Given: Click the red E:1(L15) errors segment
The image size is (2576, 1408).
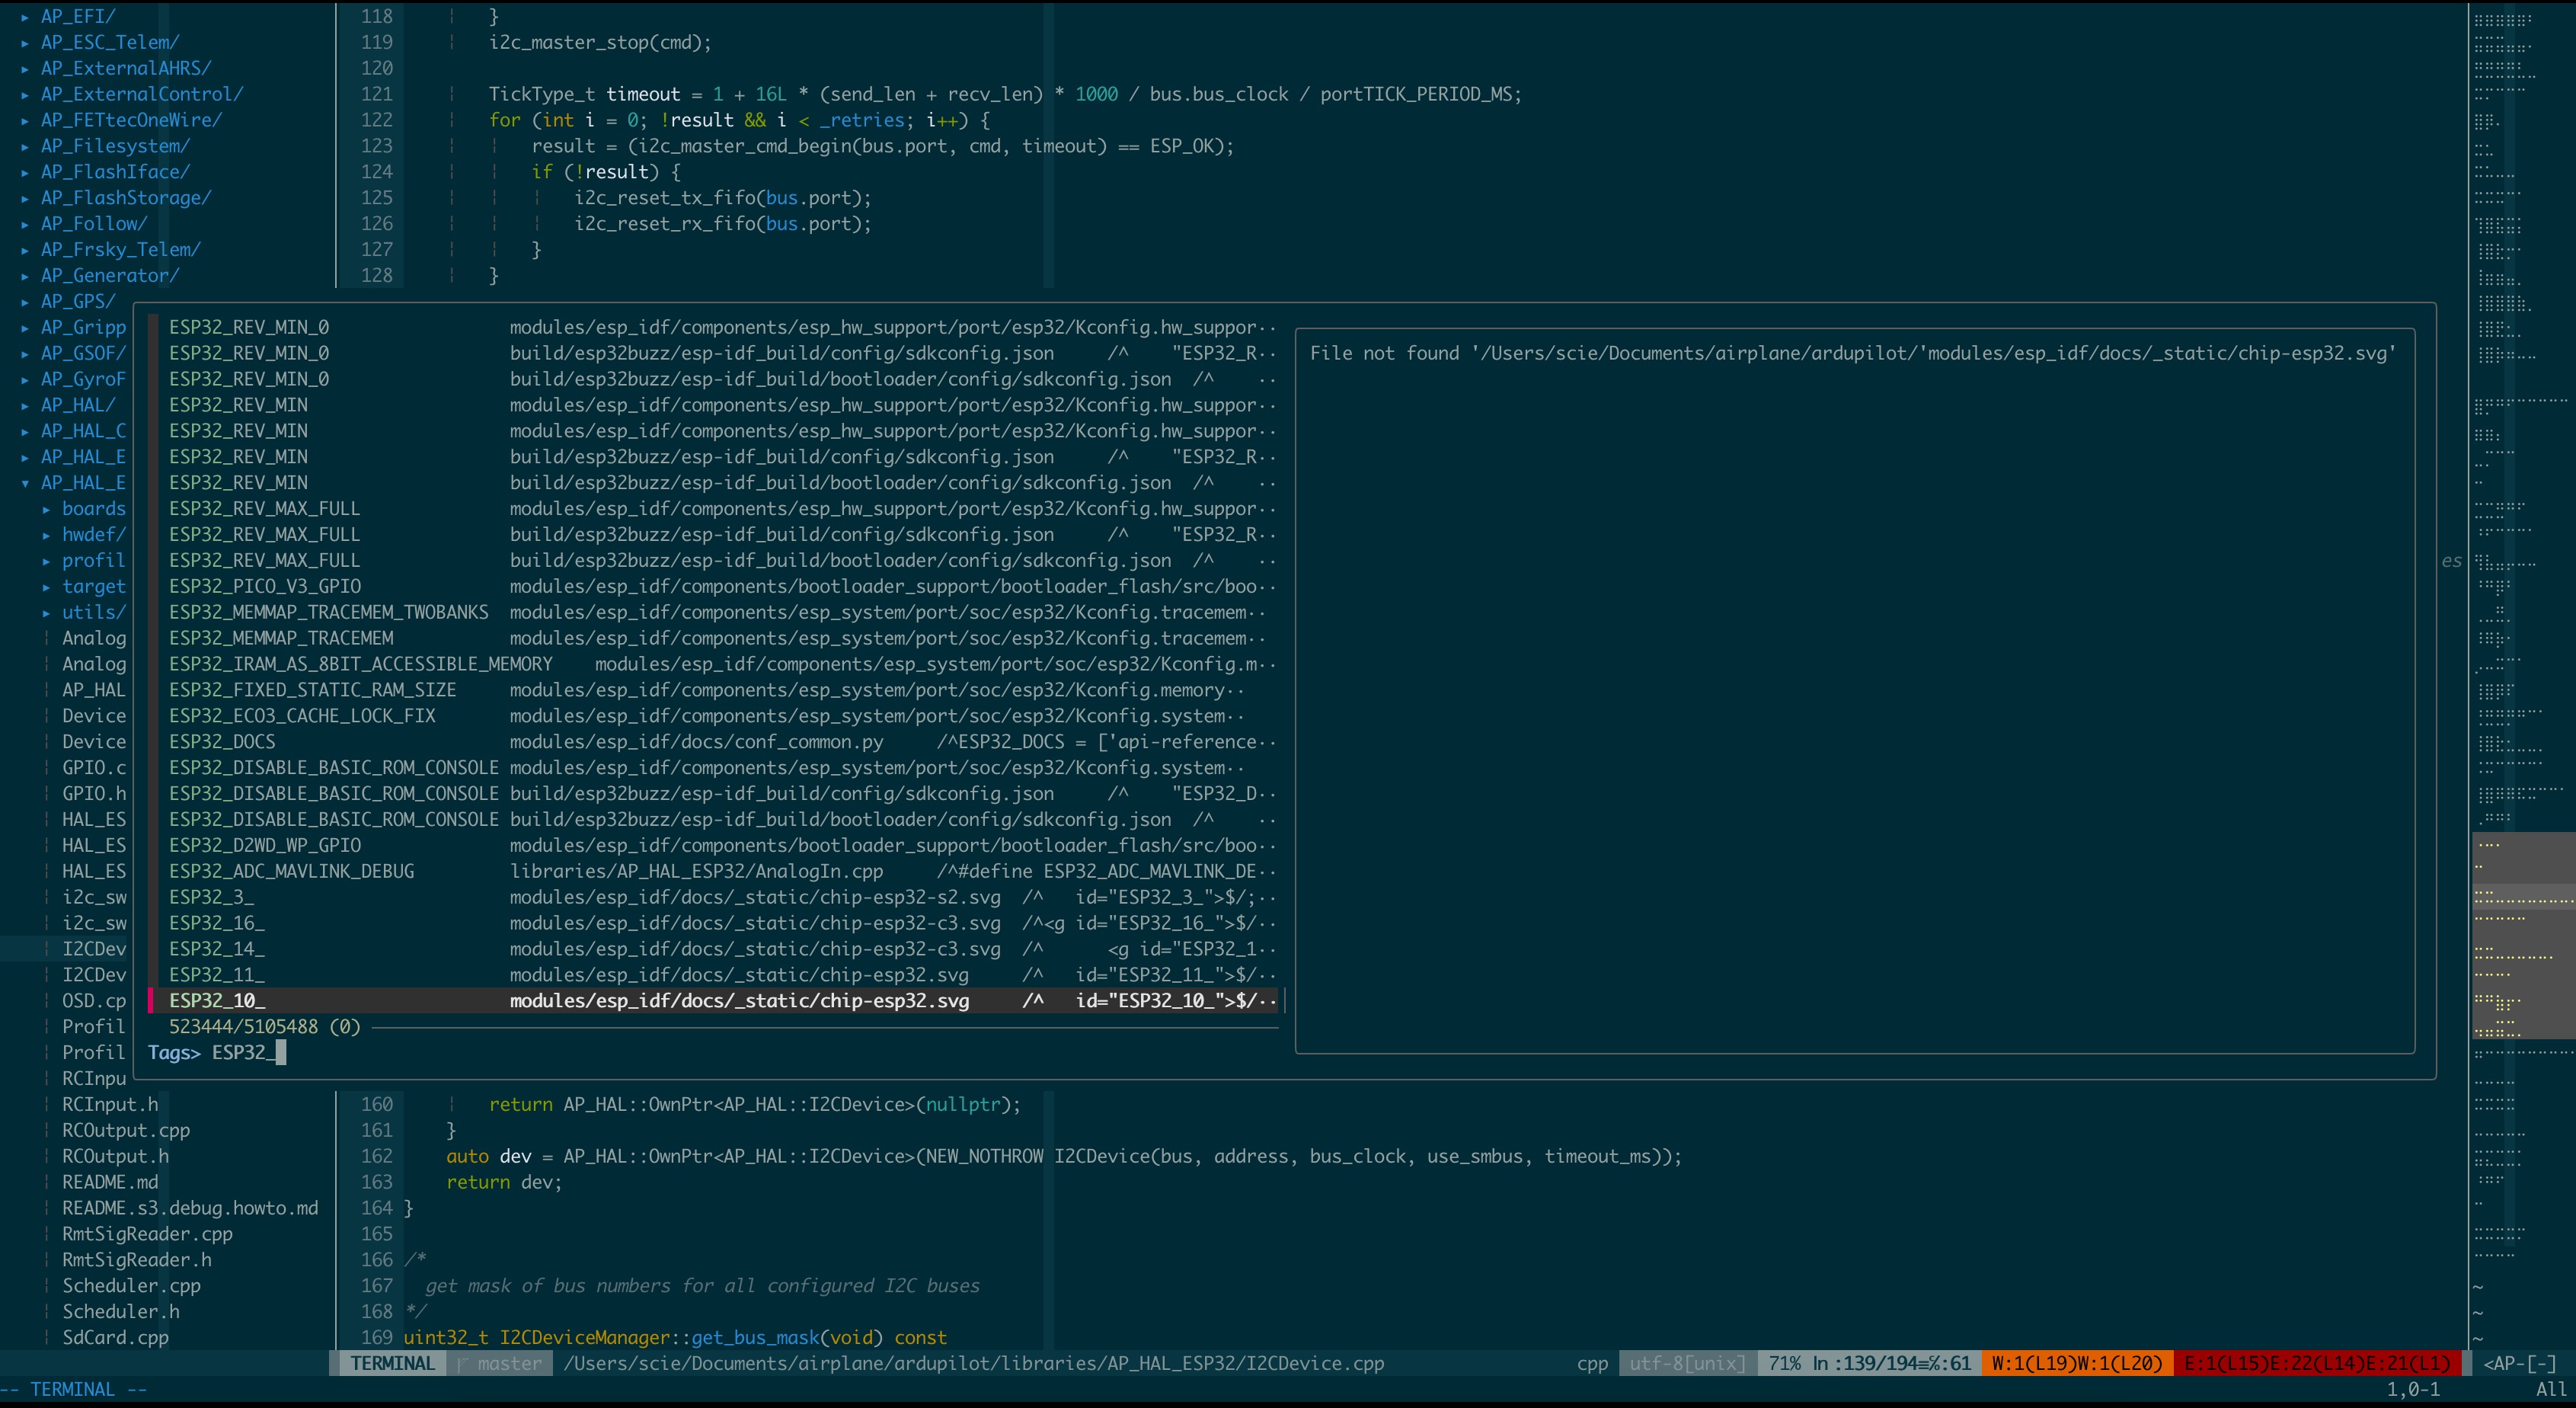Looking at the screenshot, I should point(2317,1364).
